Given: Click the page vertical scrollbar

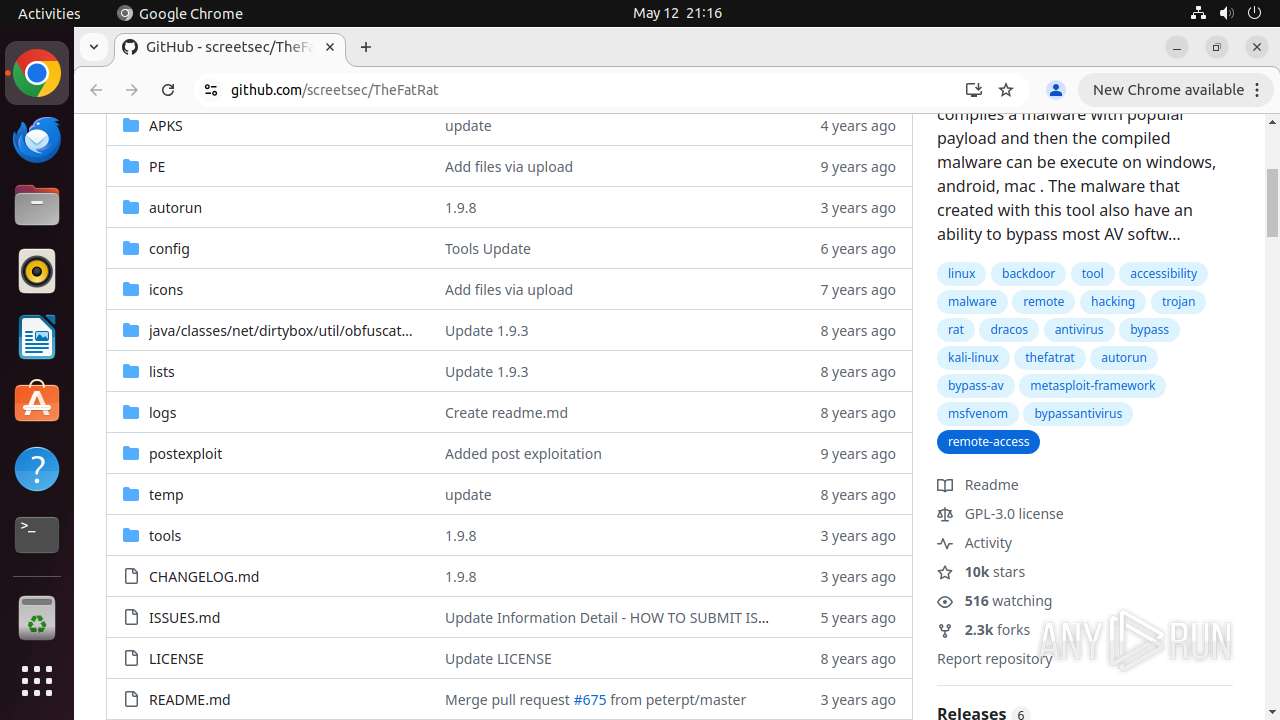Looking at the screenshot, I should tap(1272, 203).
